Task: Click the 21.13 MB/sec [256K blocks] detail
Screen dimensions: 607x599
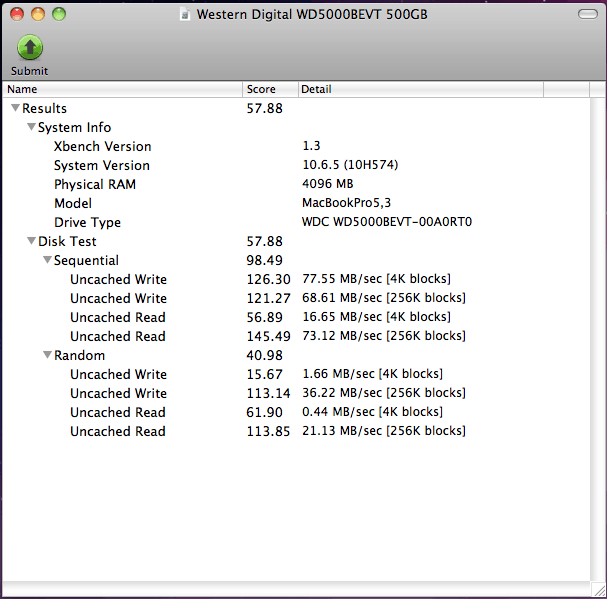Action: (x=384, y=431)
